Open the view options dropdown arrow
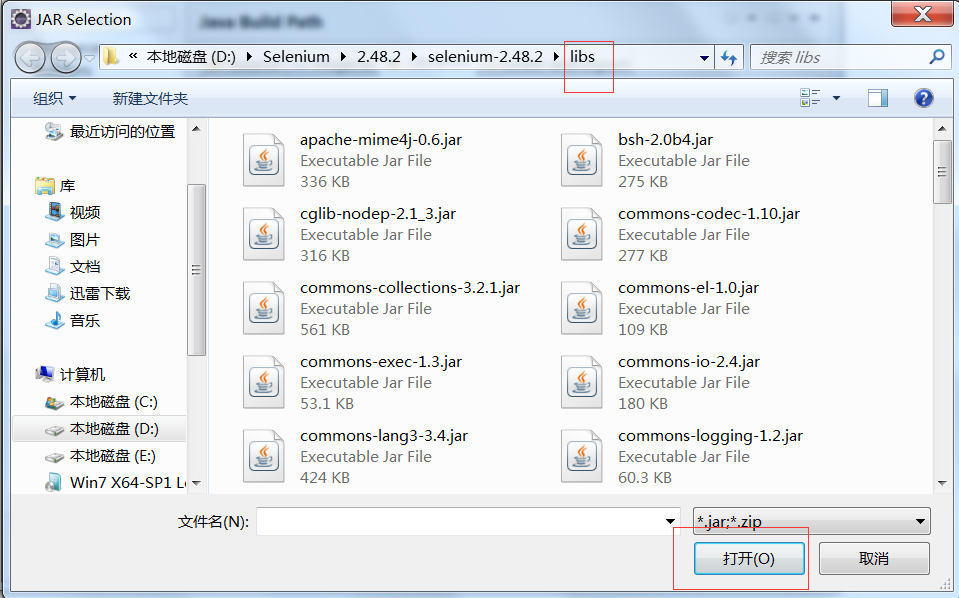Screen dimensions: 959x598 pyautogui.click(x=836, y=98)
